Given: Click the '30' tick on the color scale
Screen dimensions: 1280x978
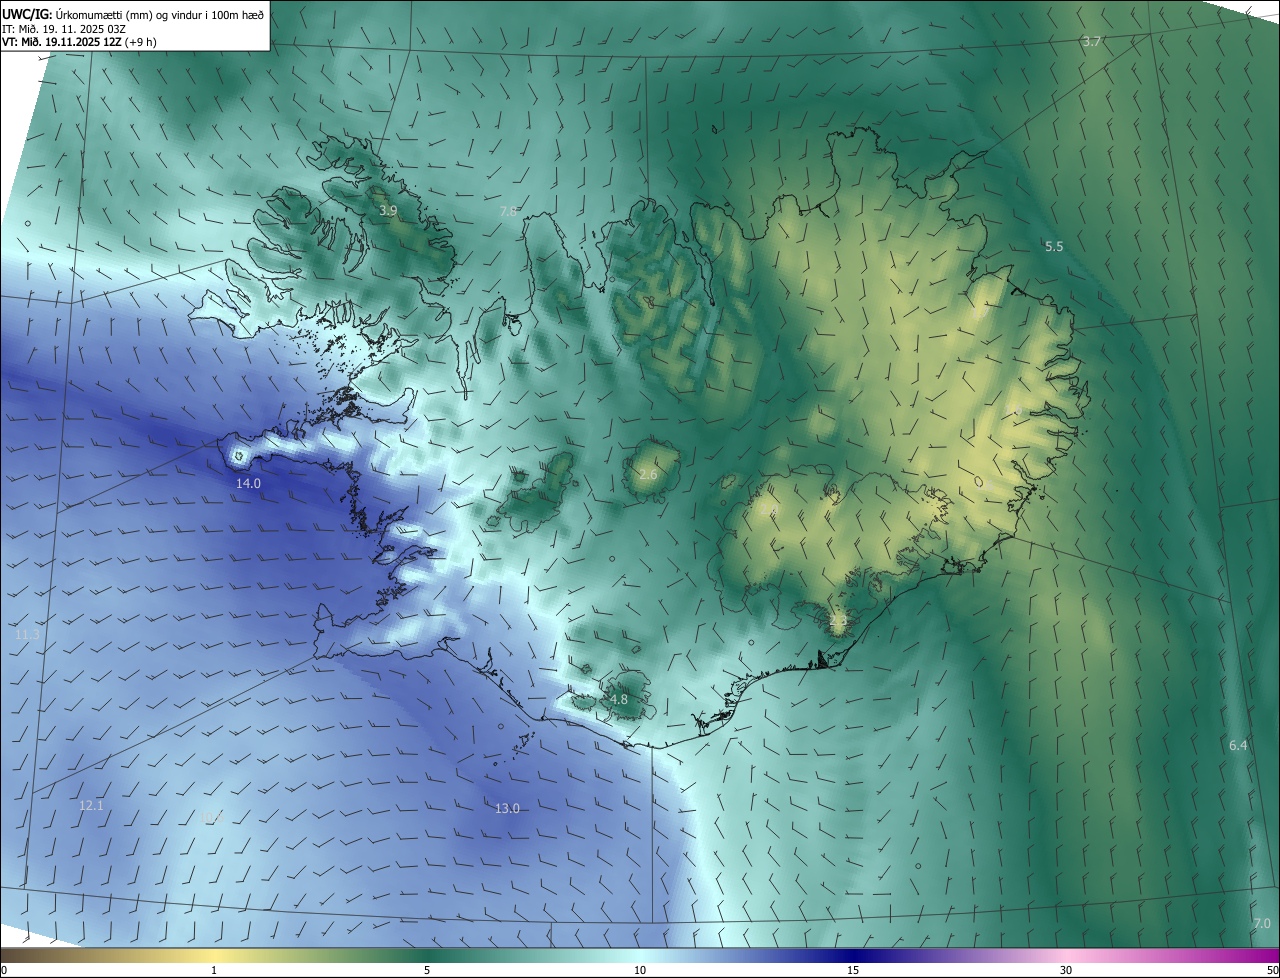Looking at the screenshot, I should coord(1066,970).
